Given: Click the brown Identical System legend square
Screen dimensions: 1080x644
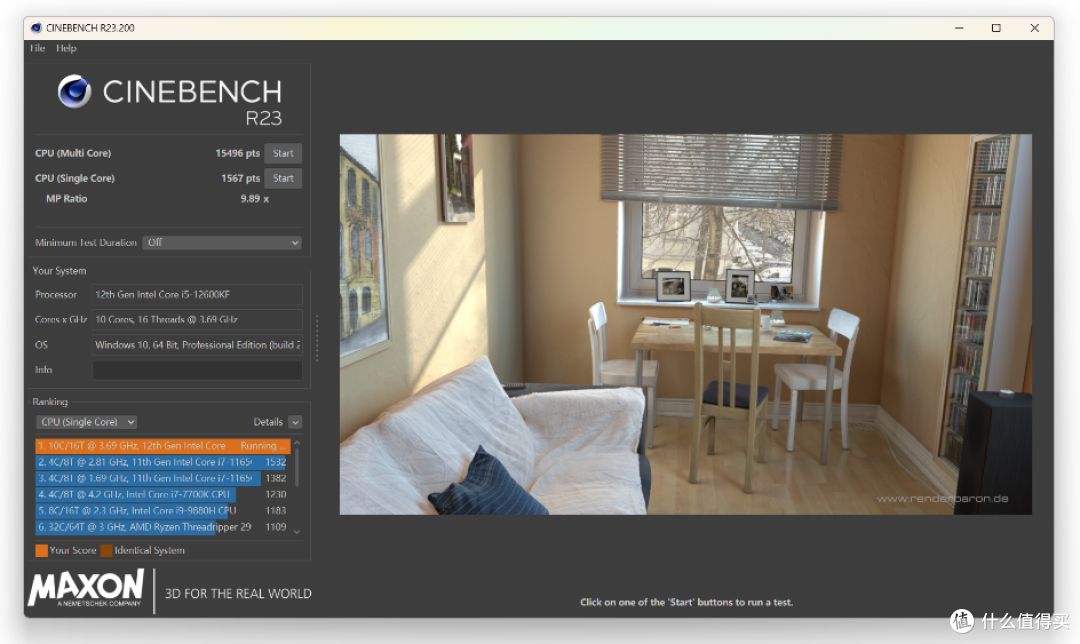Looking at the screenshot, I should tap(106, 550).
